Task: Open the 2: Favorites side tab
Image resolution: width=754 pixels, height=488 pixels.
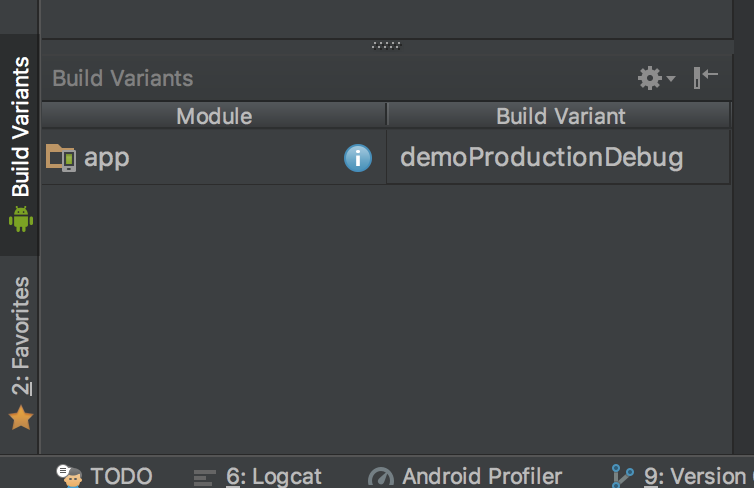Action: coord(20,336)
